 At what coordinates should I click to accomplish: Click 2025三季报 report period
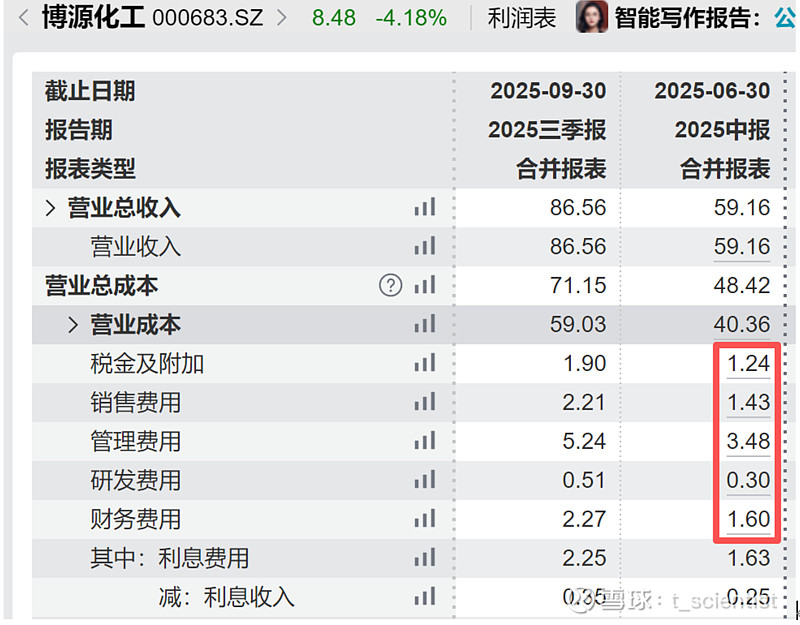click(547, 130)
